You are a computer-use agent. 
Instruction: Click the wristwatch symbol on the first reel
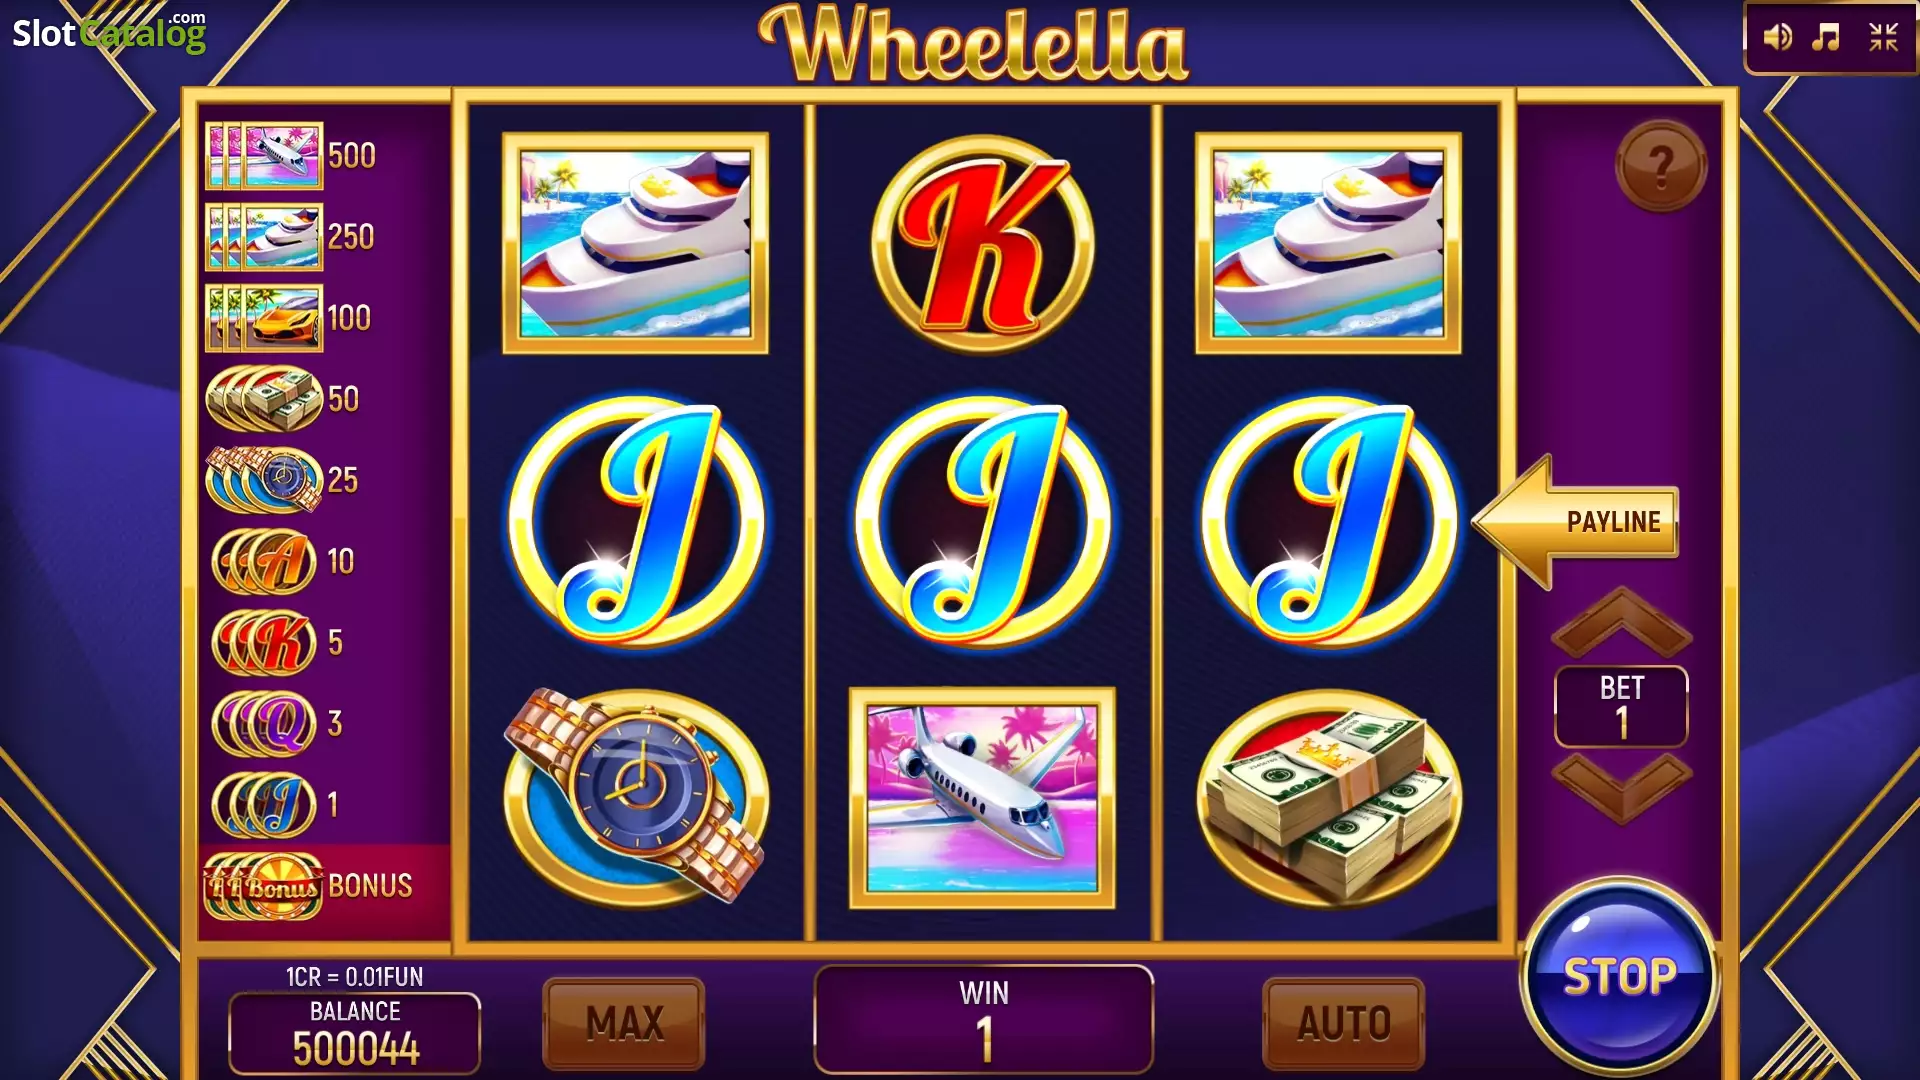636,796
